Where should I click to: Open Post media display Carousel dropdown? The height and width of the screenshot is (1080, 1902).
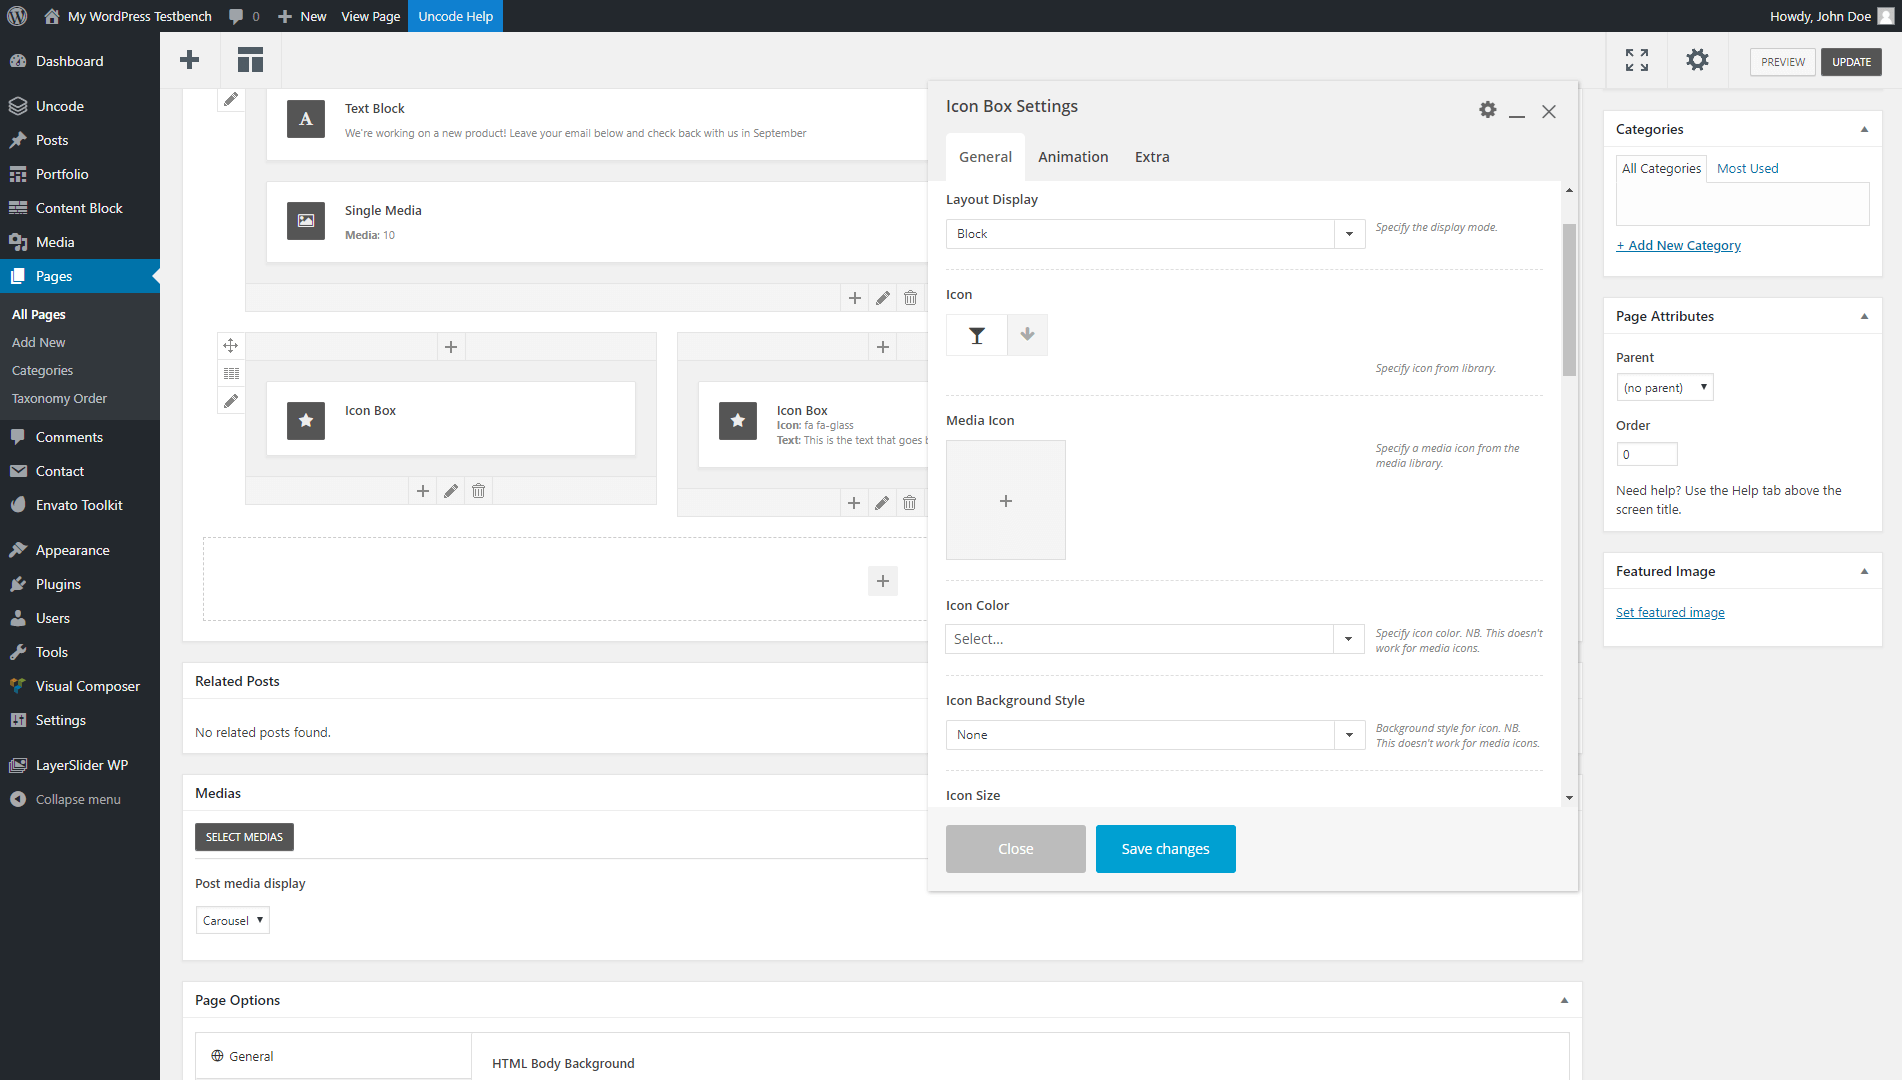[232, 920]
